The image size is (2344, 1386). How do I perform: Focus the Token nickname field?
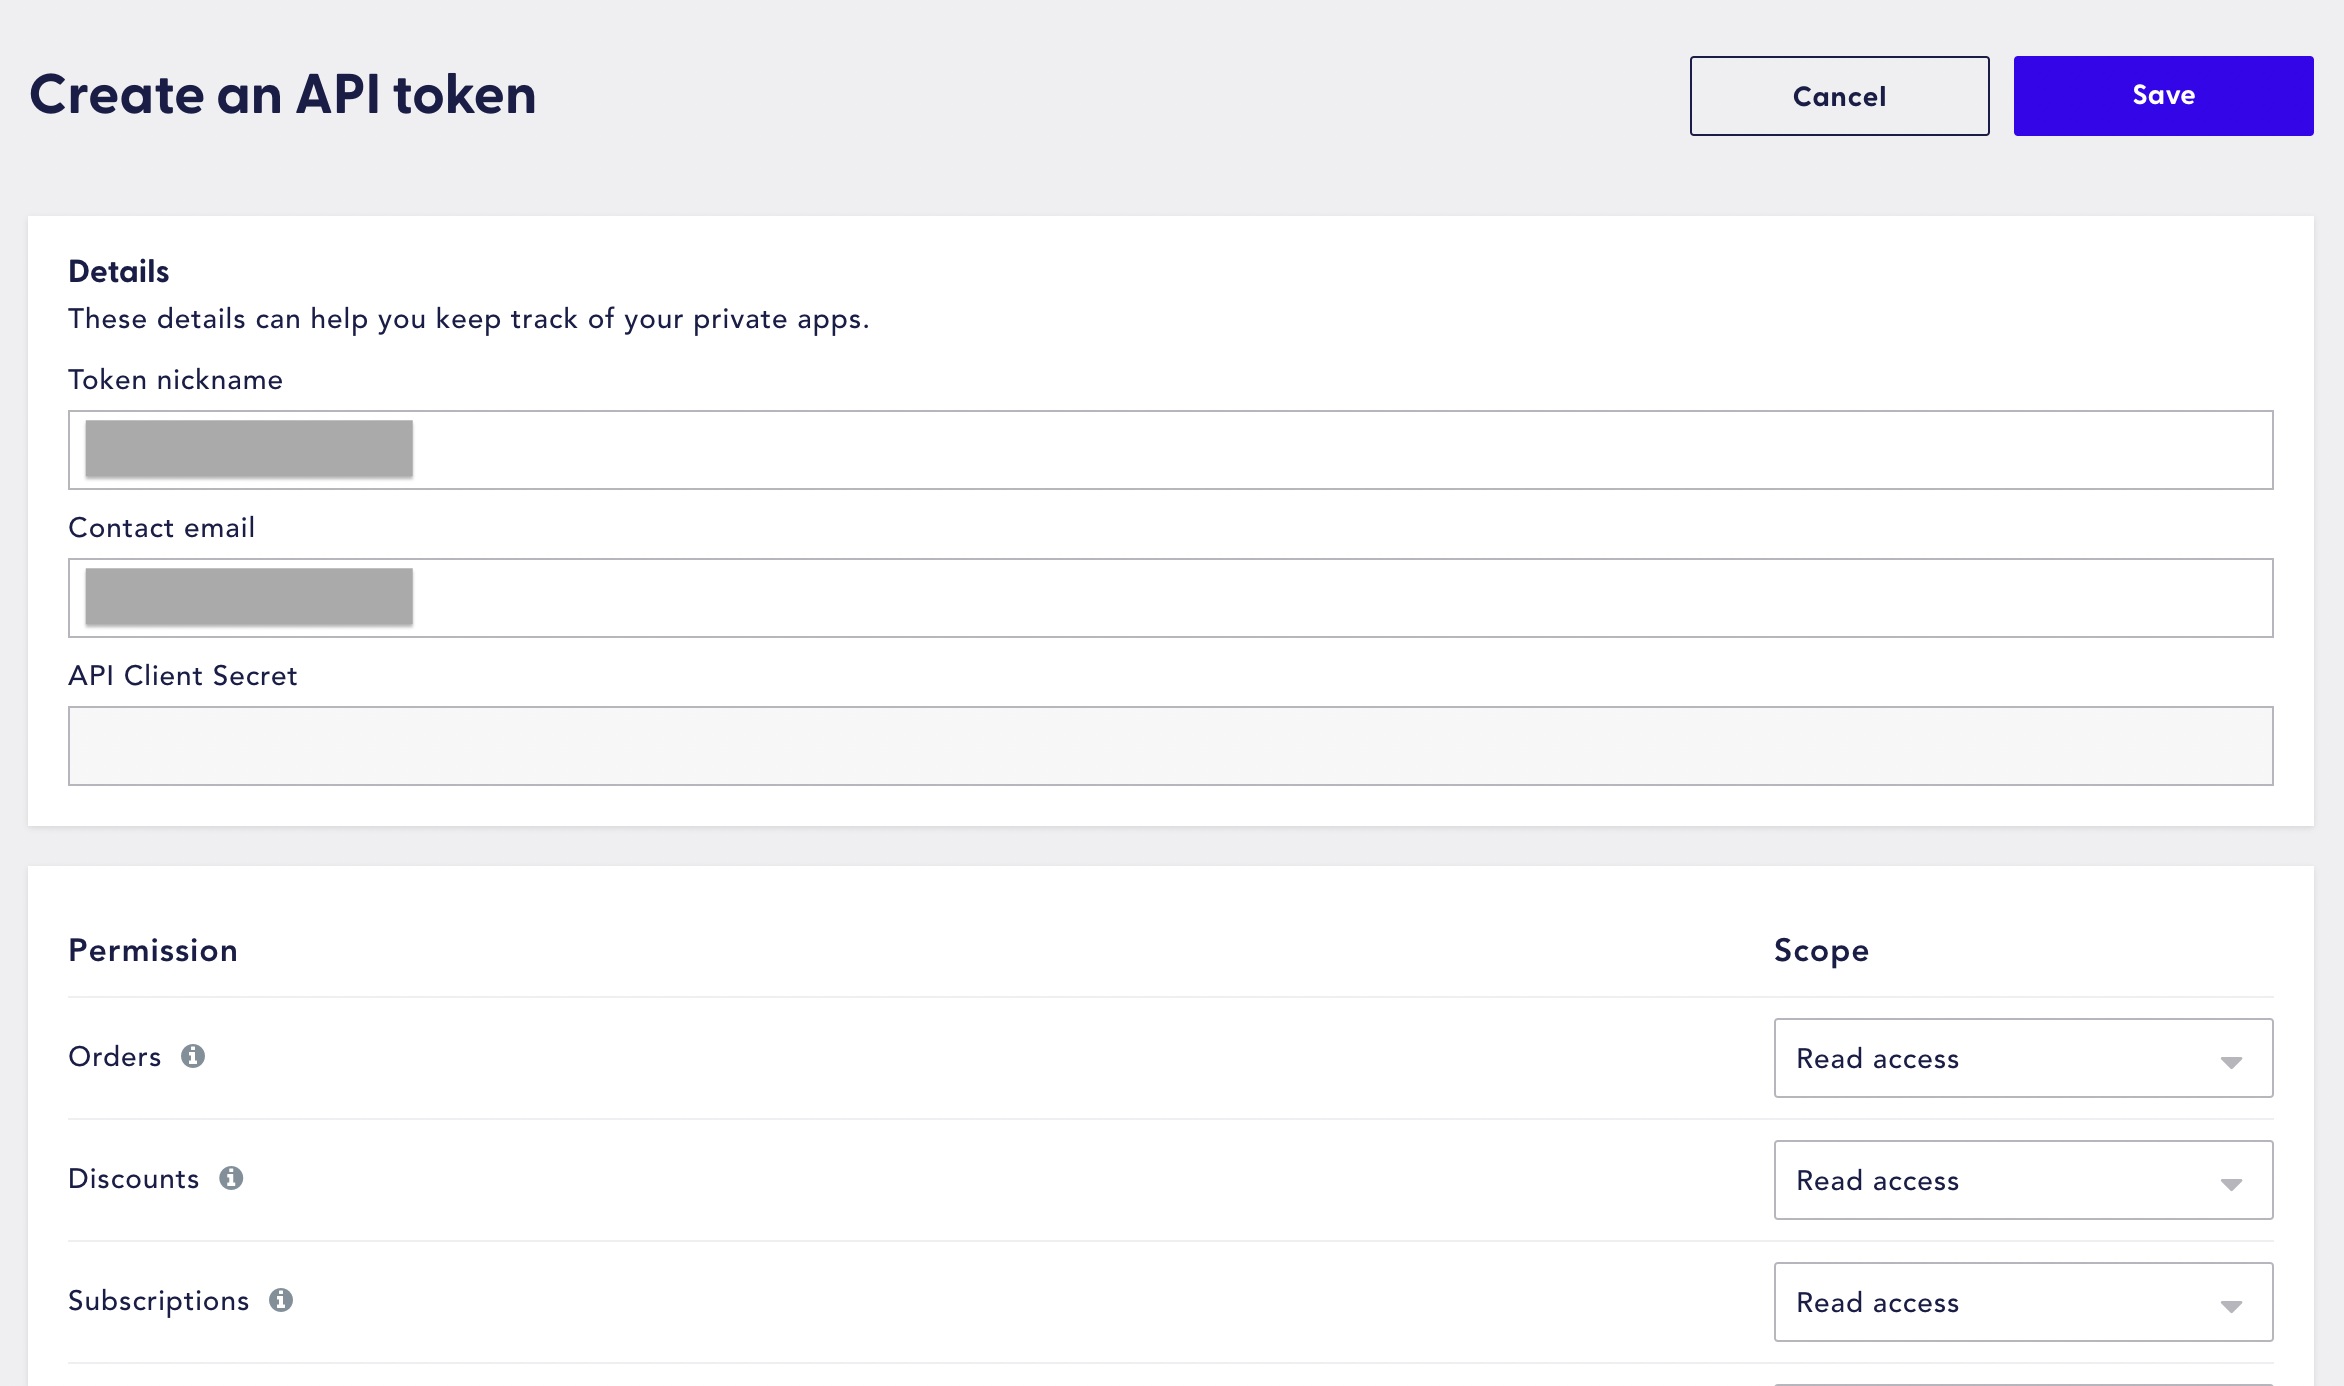pyautogui.click(x=1170, y=450)
